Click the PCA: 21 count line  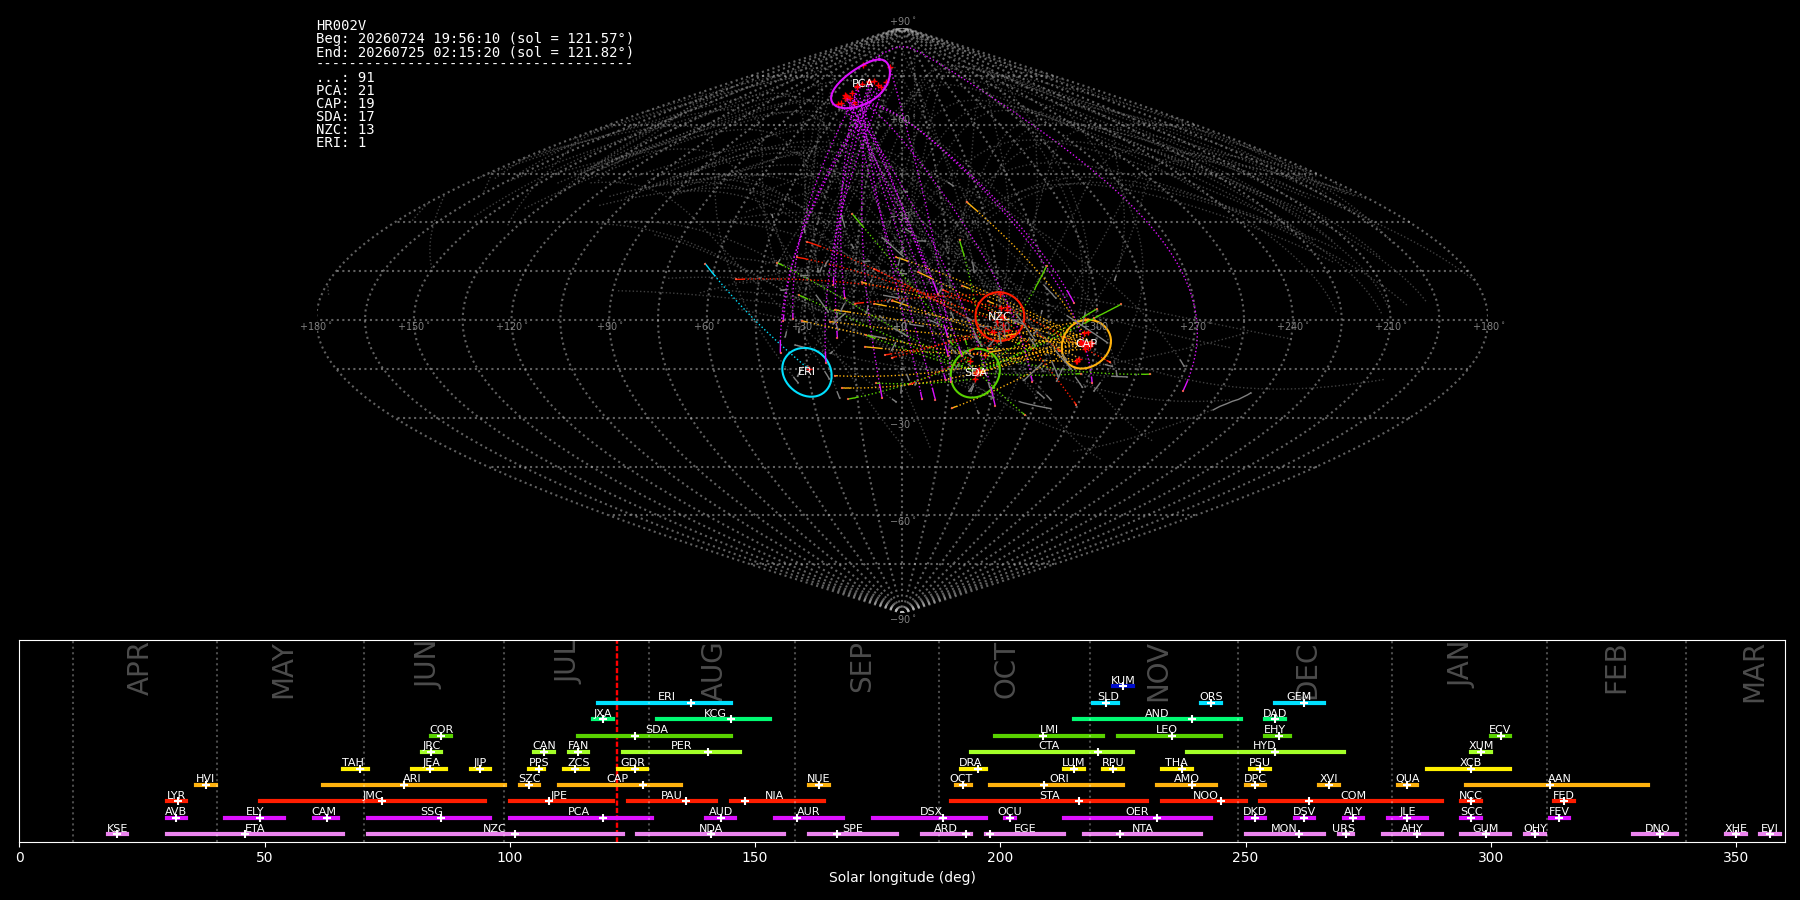[345, 91]
